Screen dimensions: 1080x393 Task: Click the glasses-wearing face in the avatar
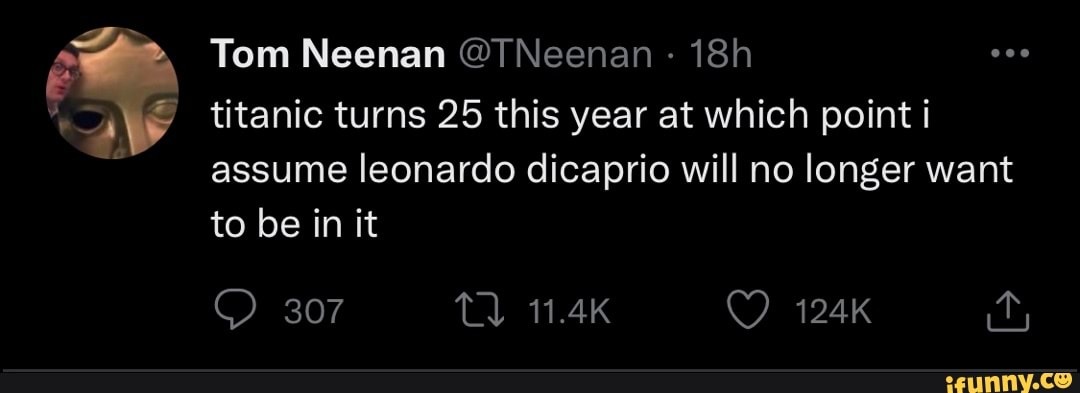click(x=63, y=77)
